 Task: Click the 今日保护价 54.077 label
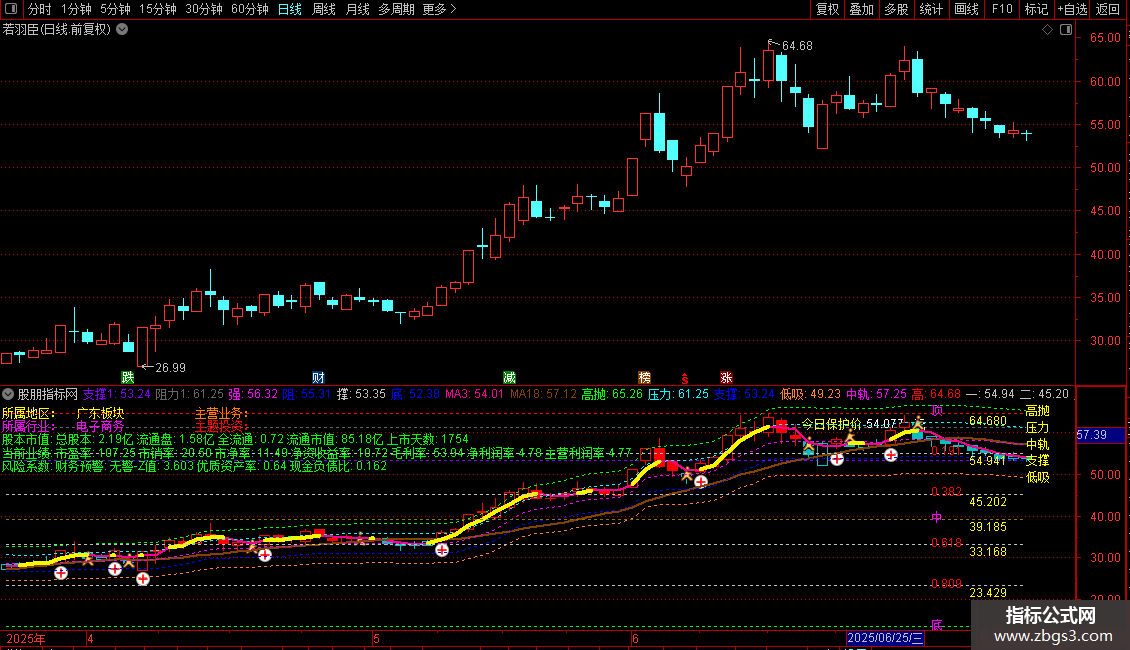pos(853,424)
